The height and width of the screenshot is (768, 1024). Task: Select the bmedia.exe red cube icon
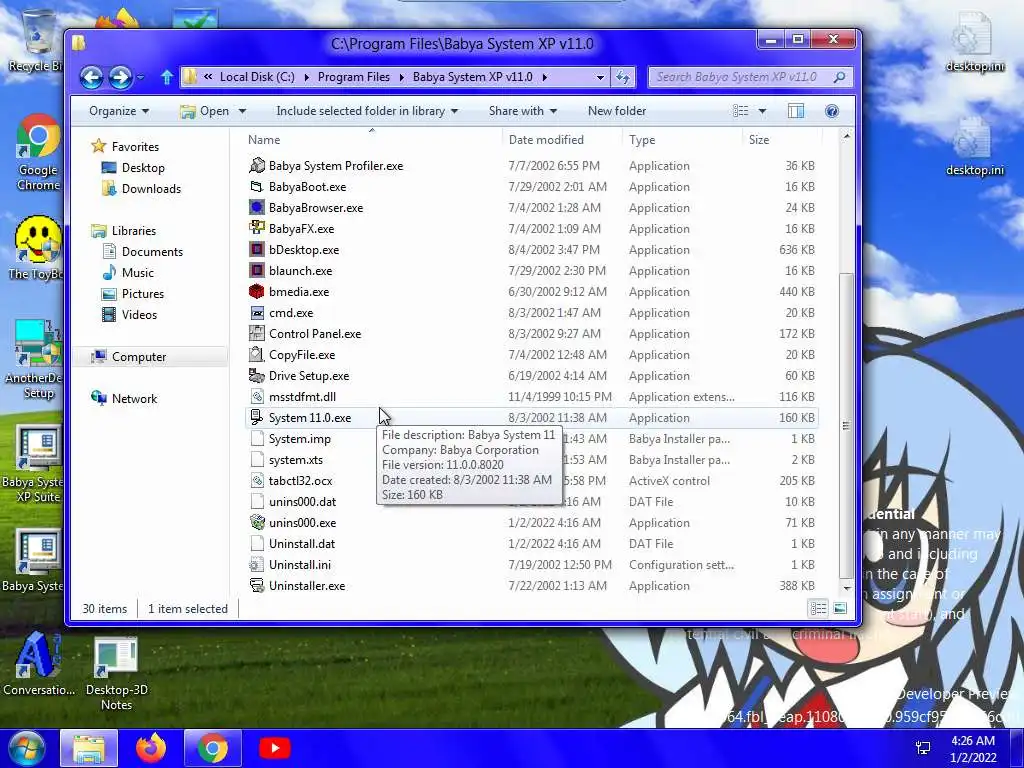(257, 292)
